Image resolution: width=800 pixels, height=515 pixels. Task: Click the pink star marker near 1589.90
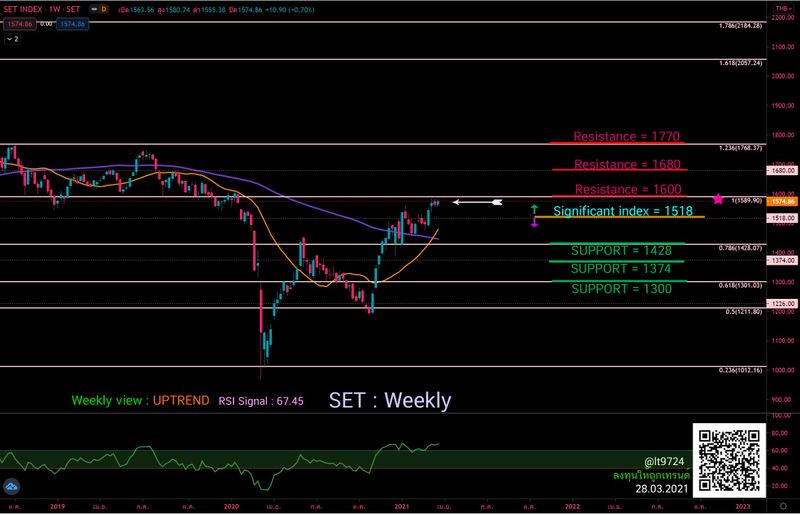coord(718,199)
